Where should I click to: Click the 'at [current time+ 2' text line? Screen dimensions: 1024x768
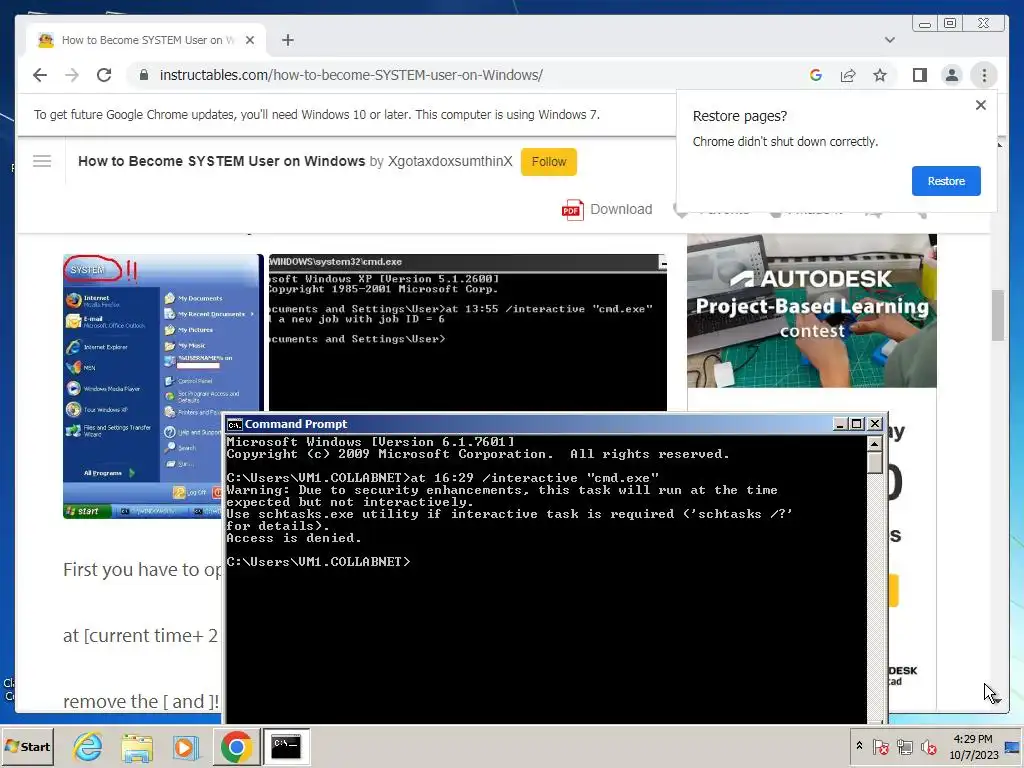140,635
